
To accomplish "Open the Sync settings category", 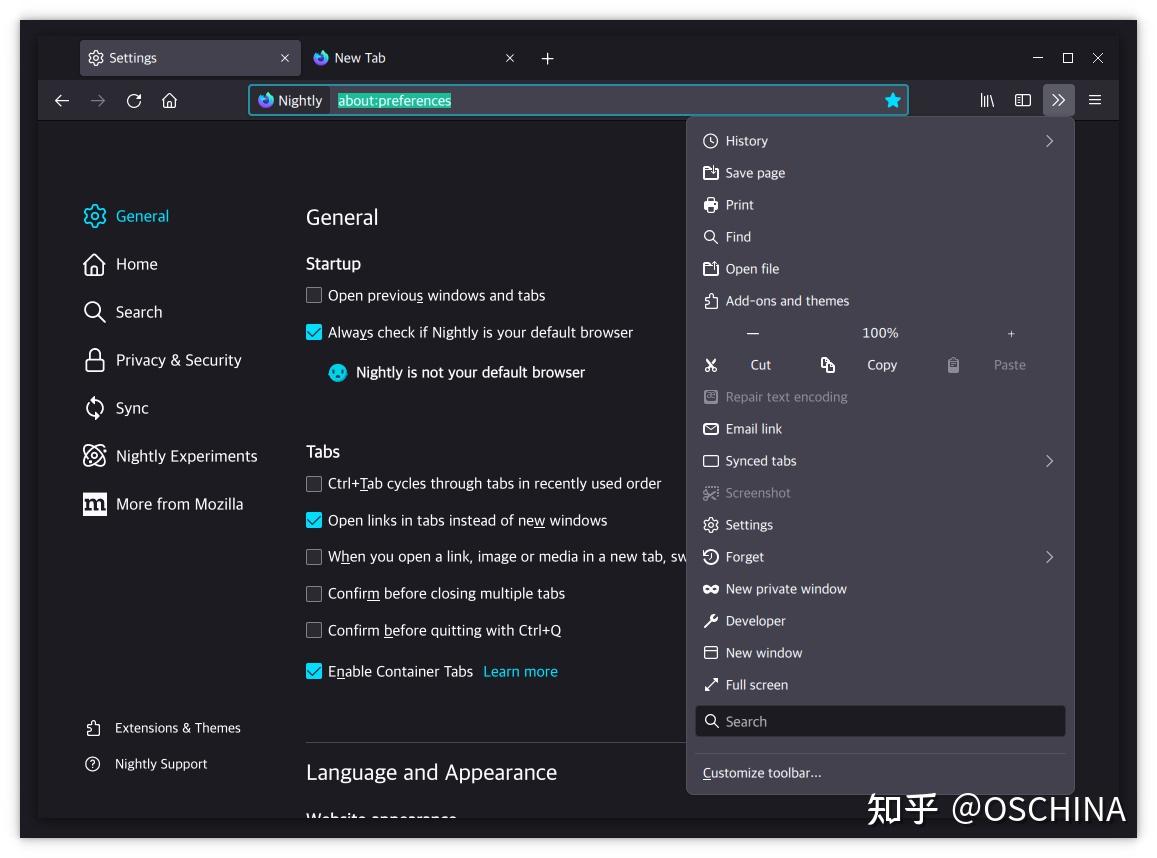I will tap(116, 408).
